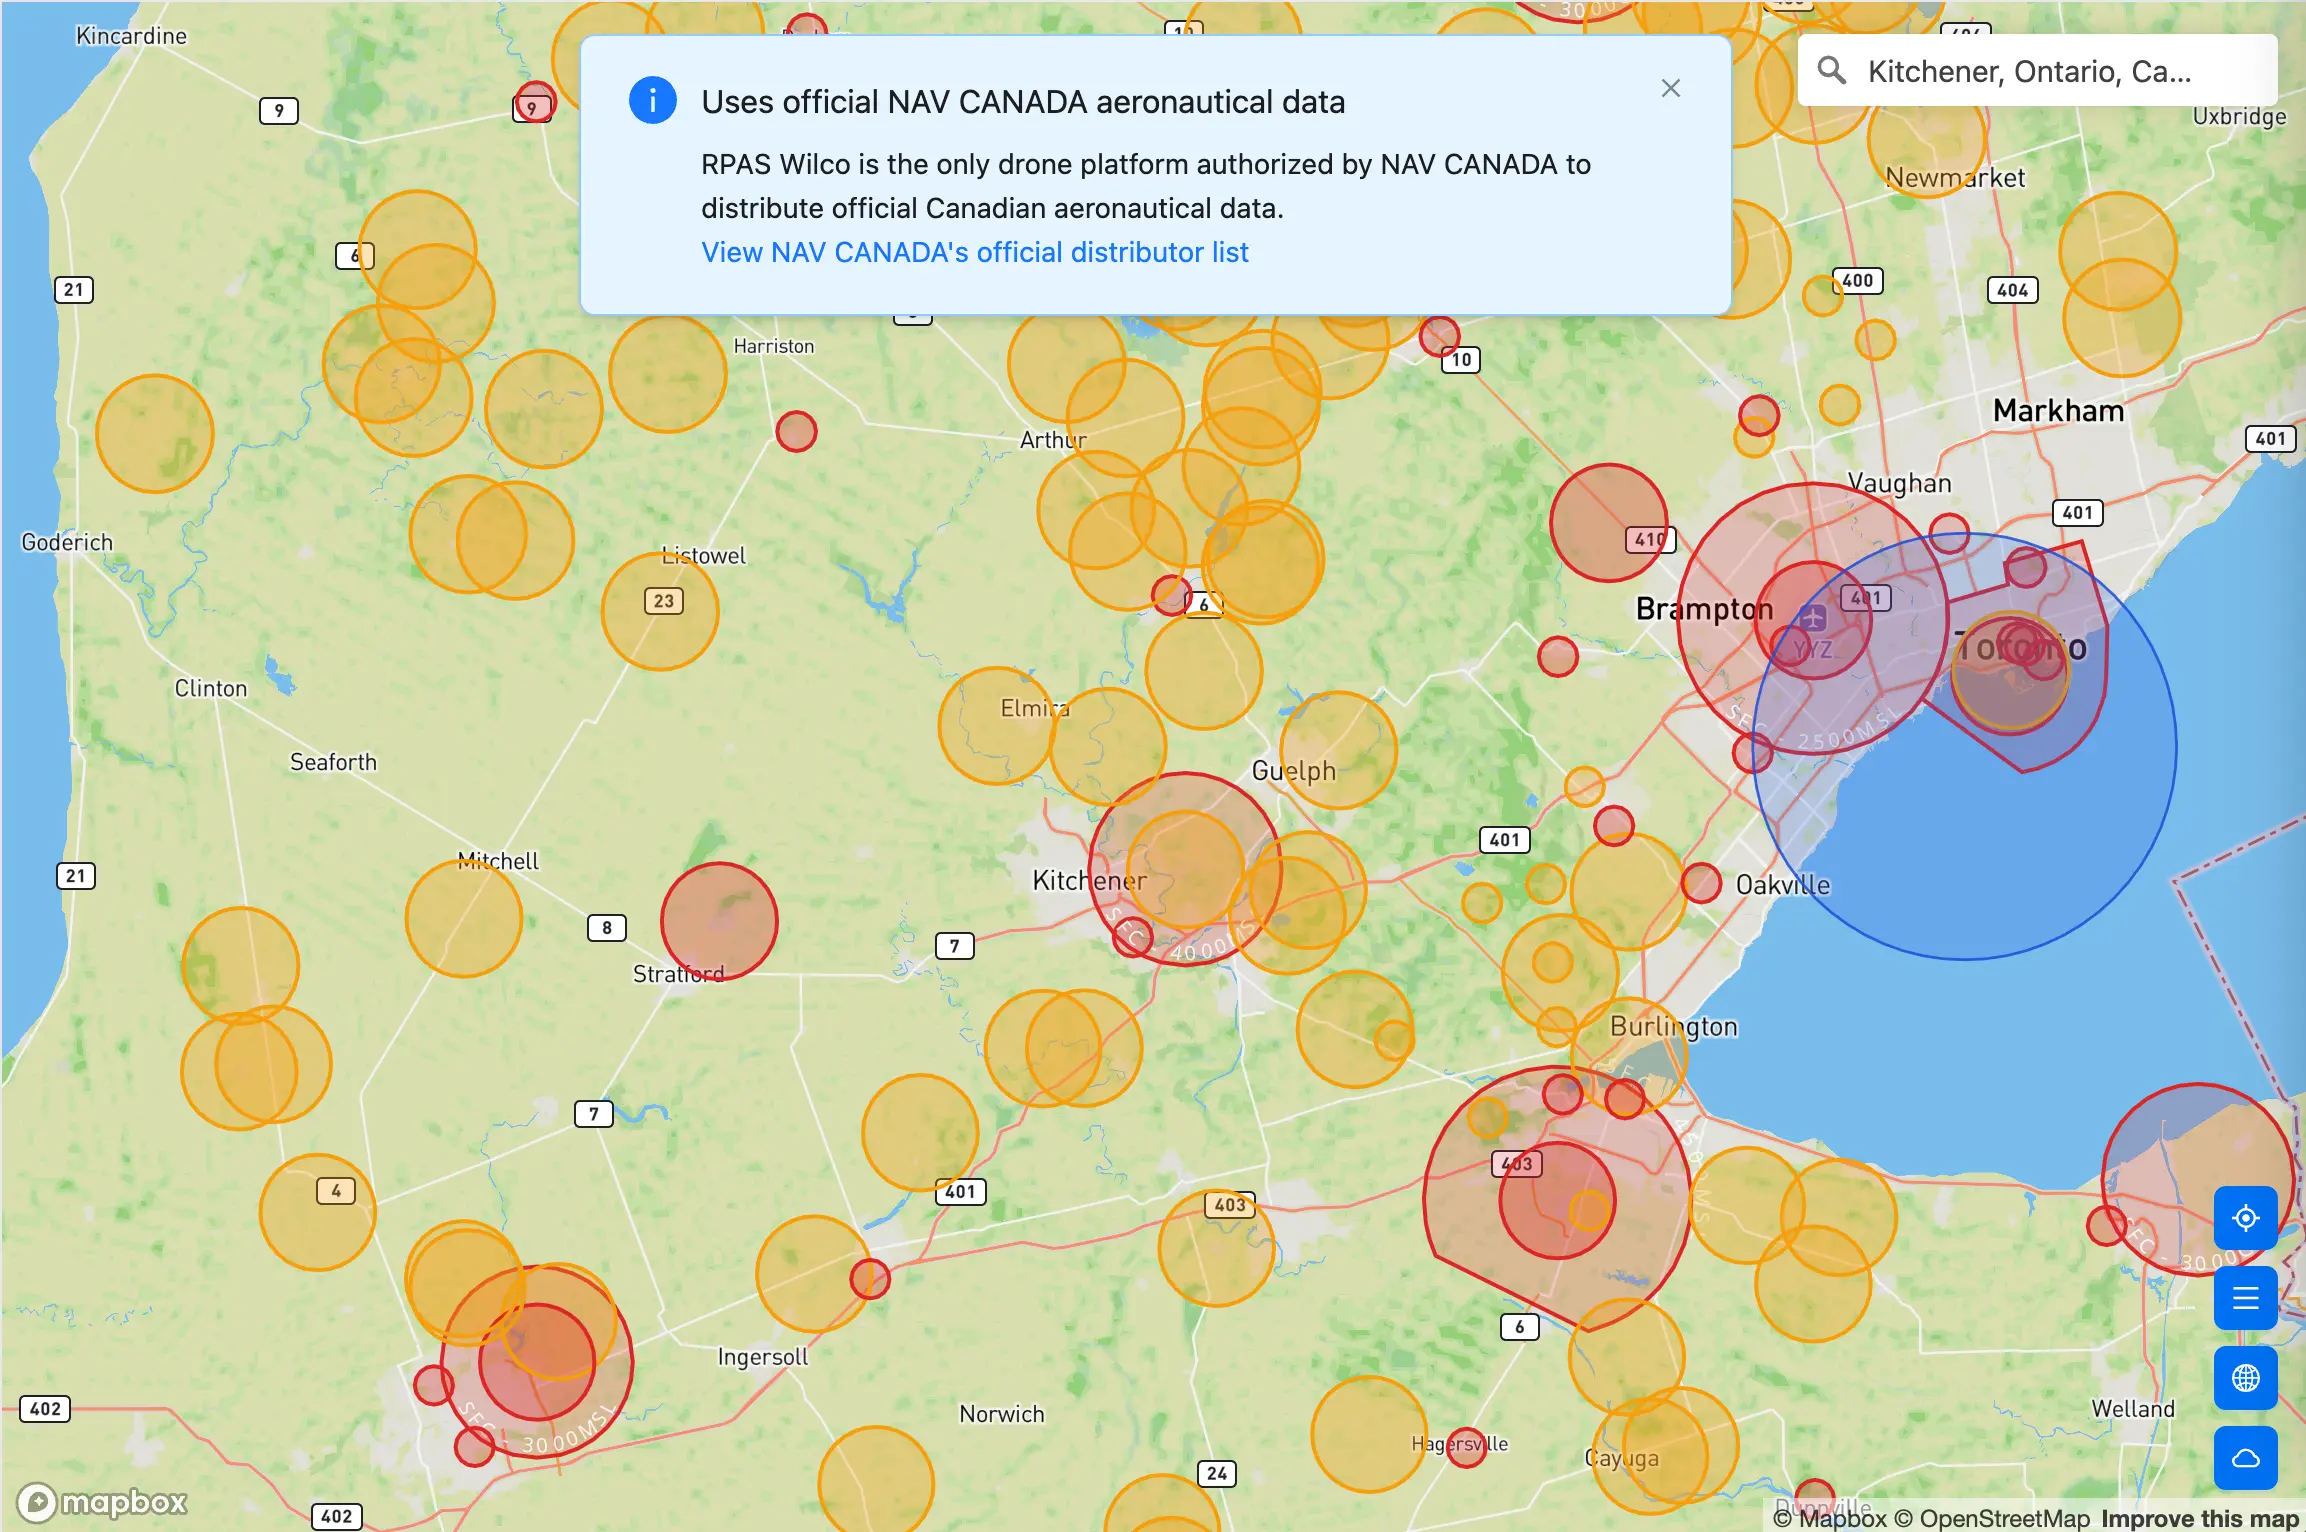
Task: Open NAV CANADA's official distributor list link
Action: pyautogui.click(x=975, y=252)
